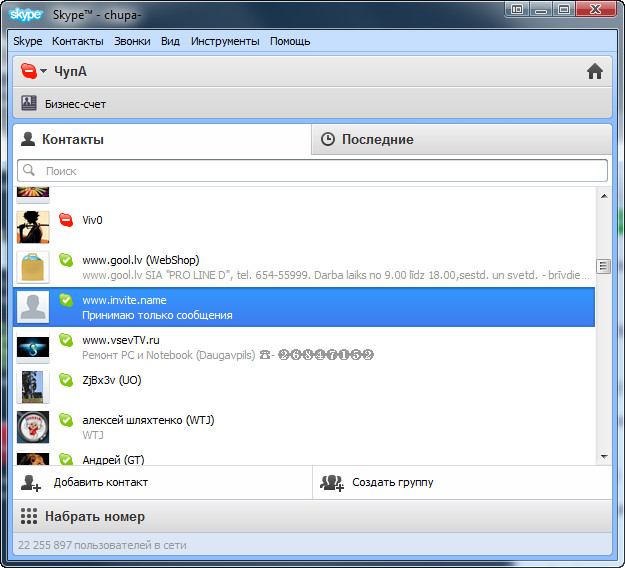Open the Вид menu
The width and height of the screenshot is (625, 568).
pos(170,41)
